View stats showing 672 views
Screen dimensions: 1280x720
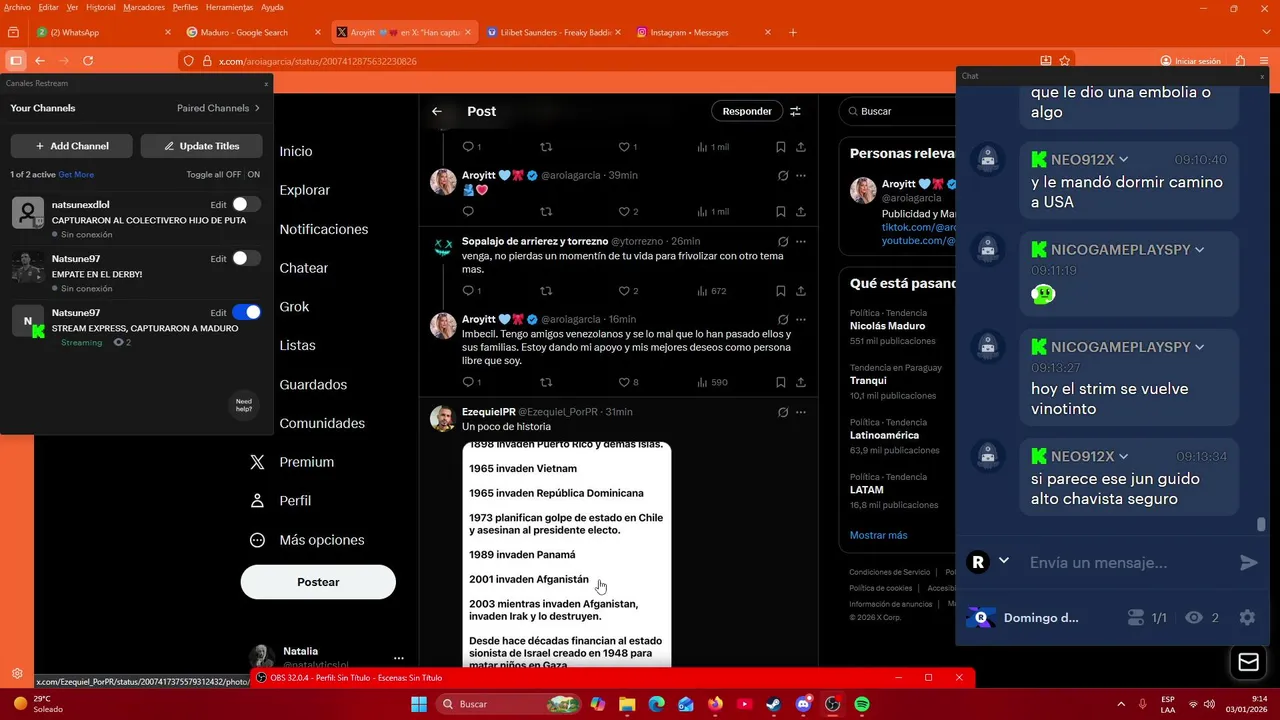[x=711, y=291]
